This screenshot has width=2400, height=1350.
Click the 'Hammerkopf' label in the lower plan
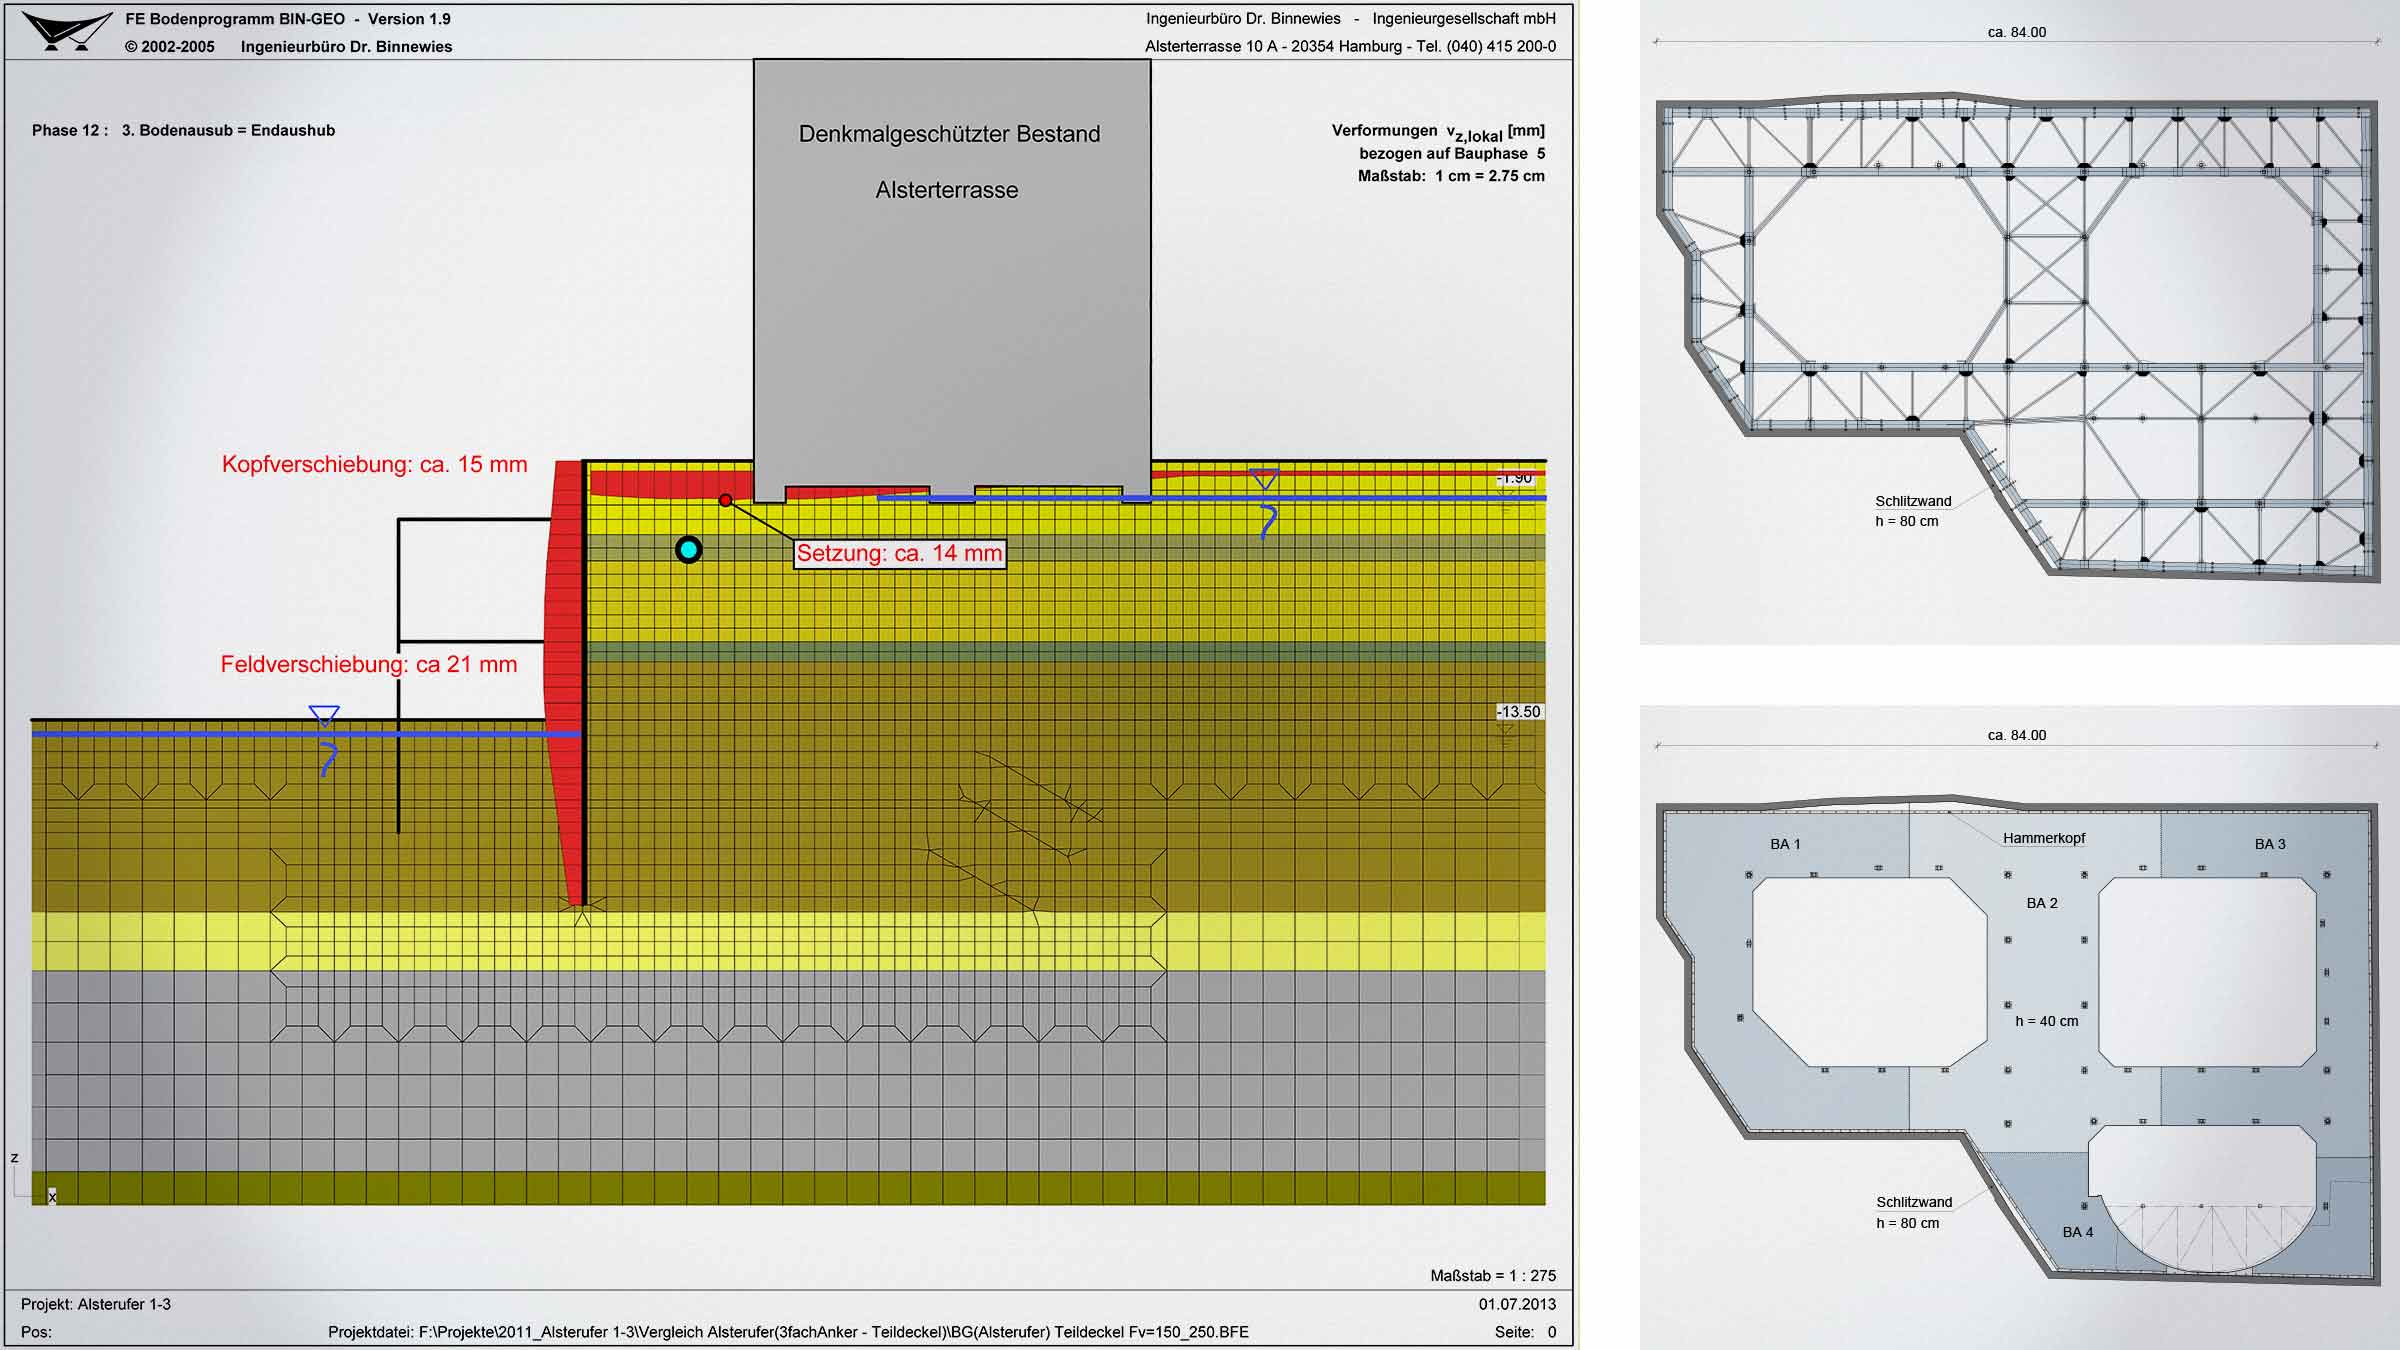[x=2044, y=838]
